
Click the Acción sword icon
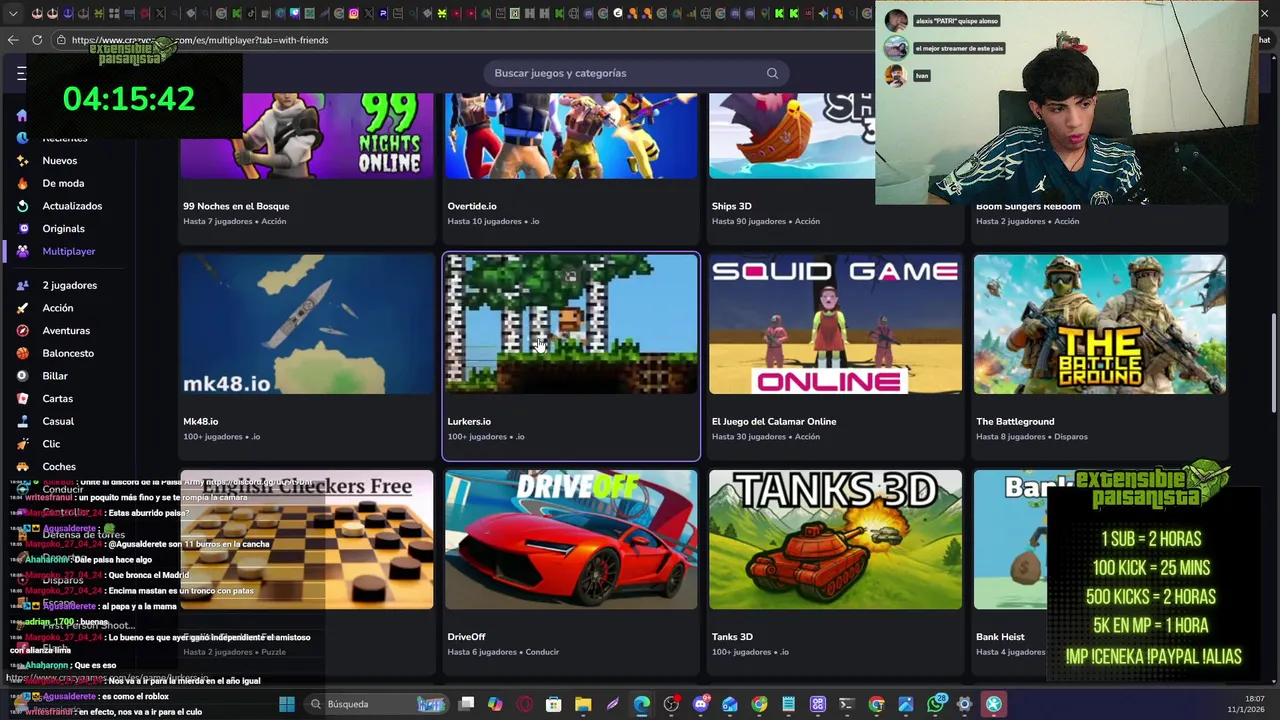coord(22,308)
